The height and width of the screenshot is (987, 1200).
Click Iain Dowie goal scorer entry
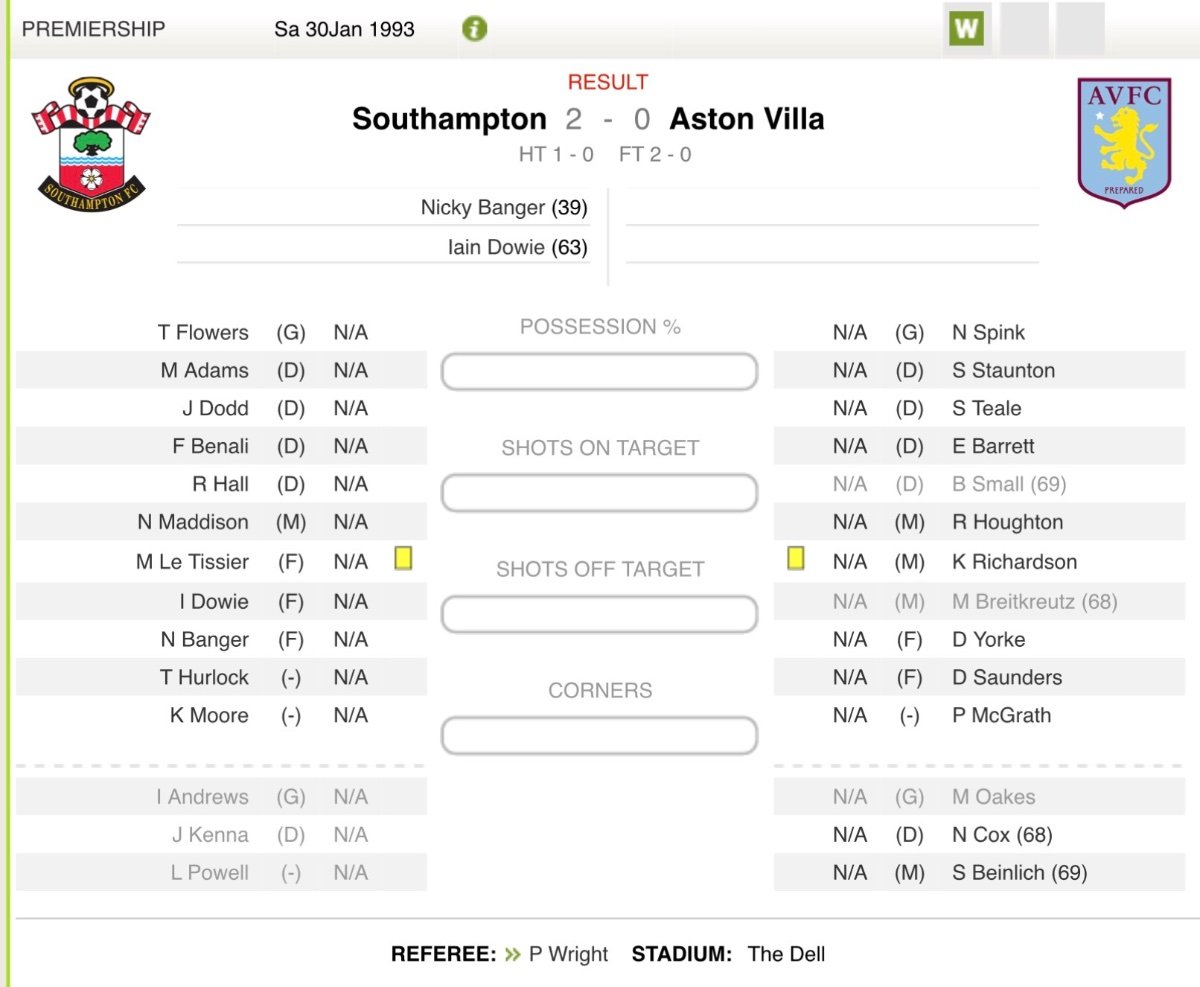517,247
